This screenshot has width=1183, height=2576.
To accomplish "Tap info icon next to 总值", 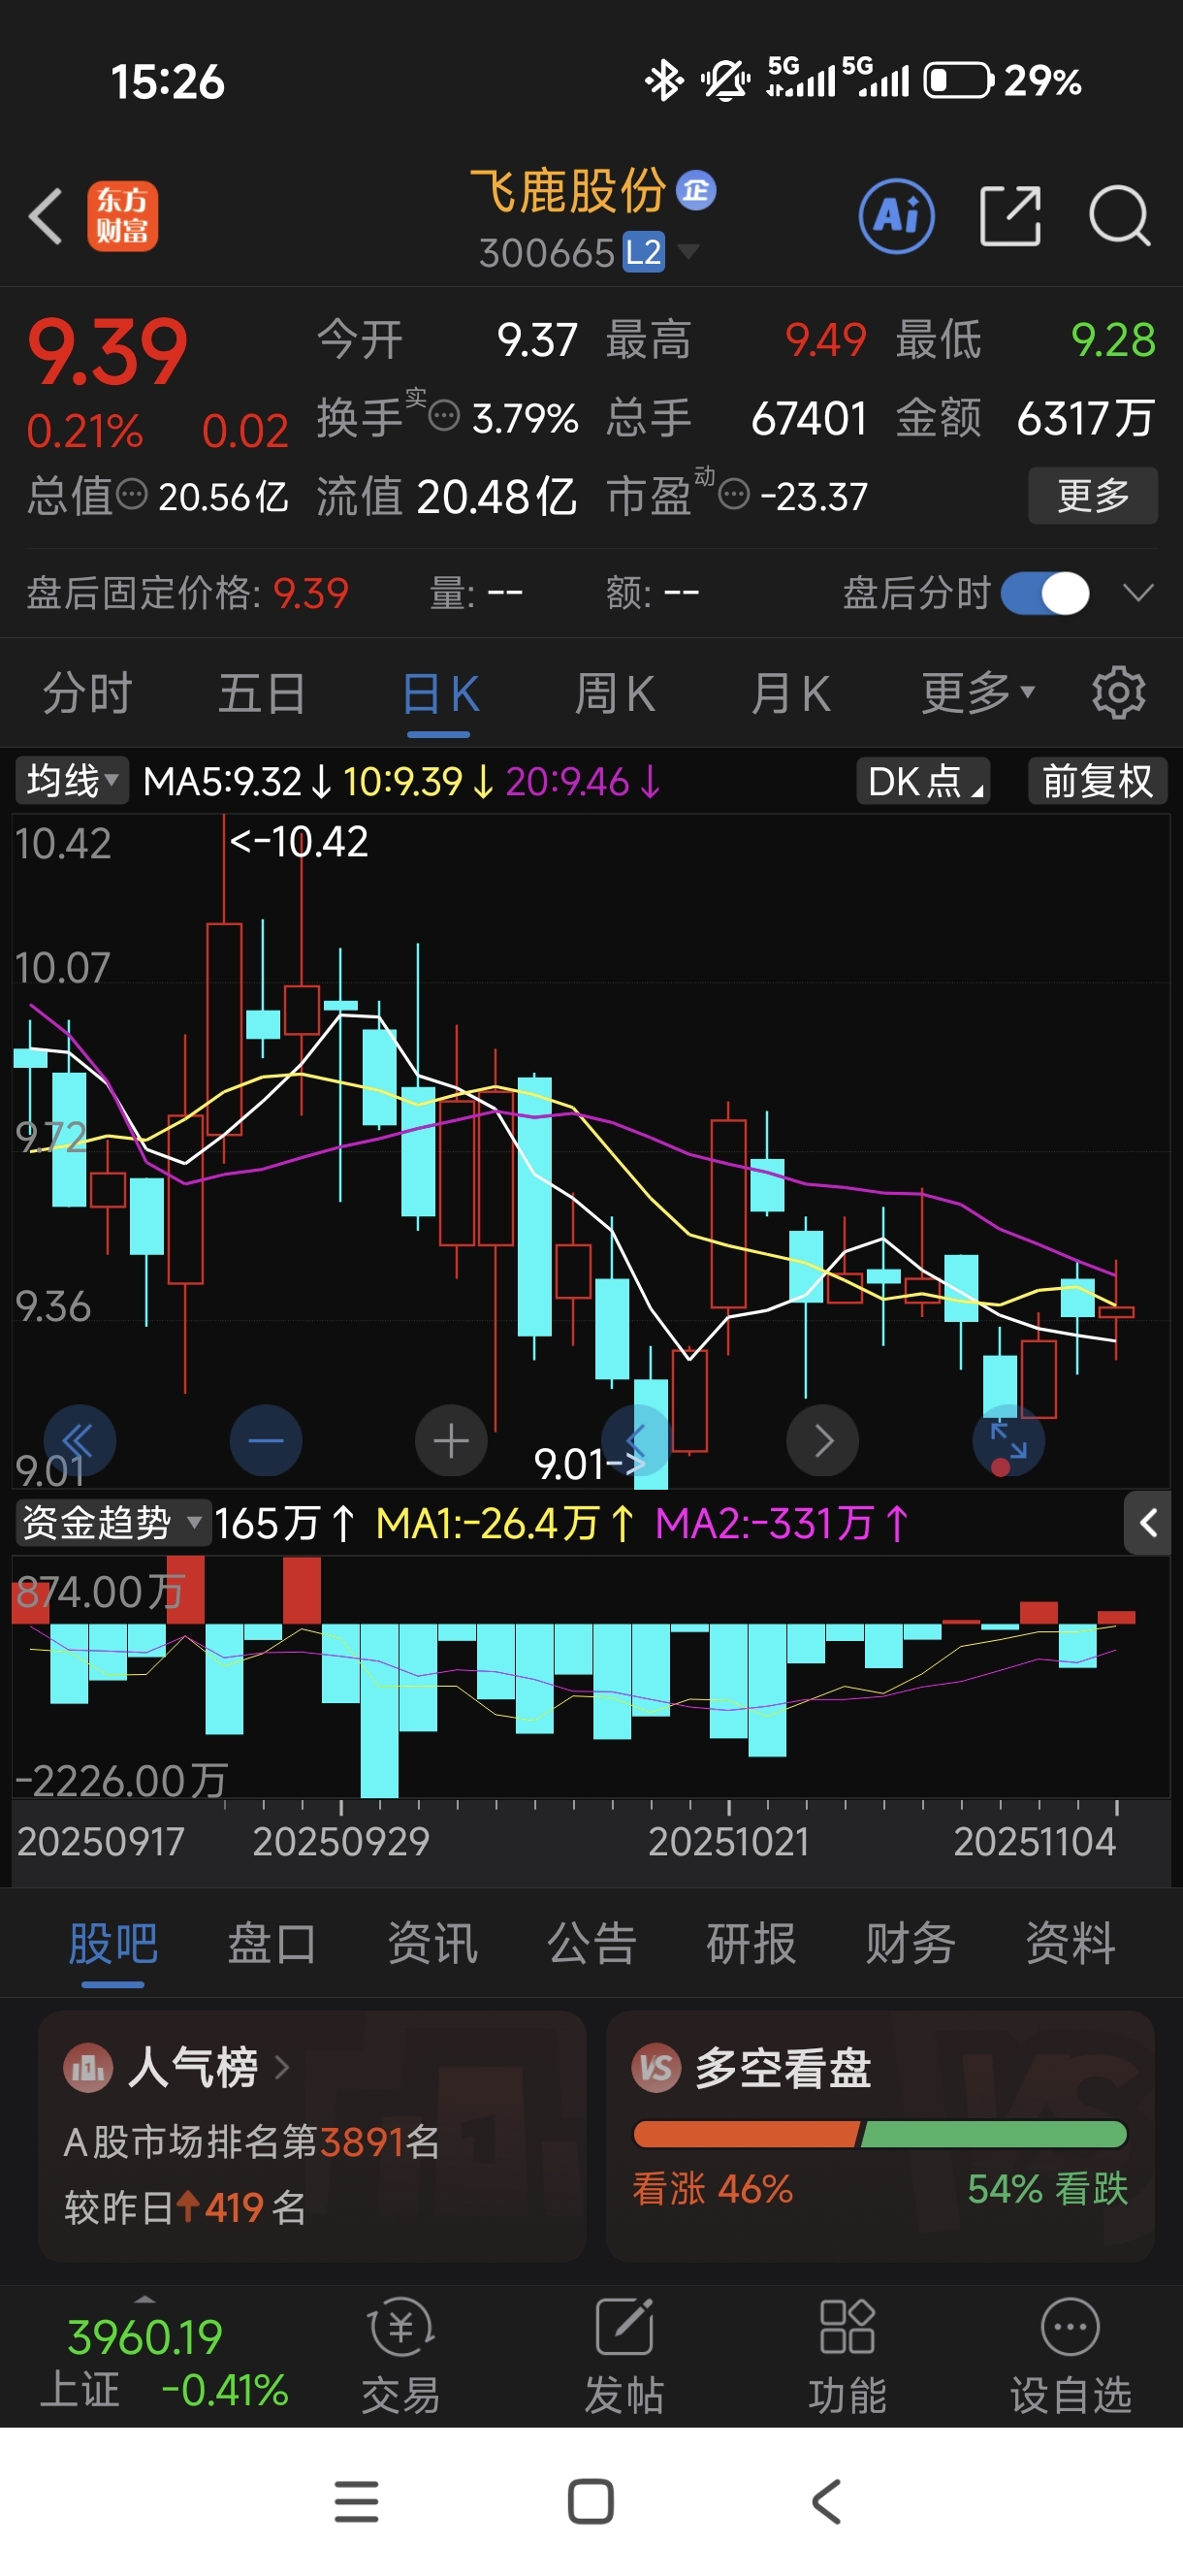I will 132,494.
